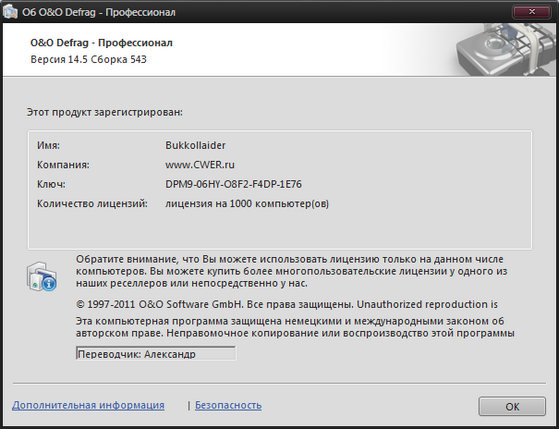Image resolution: width=559 pixels, height=429 pixels.
Task: Click the registered name Bukkollaider
Action: [195, 145]
